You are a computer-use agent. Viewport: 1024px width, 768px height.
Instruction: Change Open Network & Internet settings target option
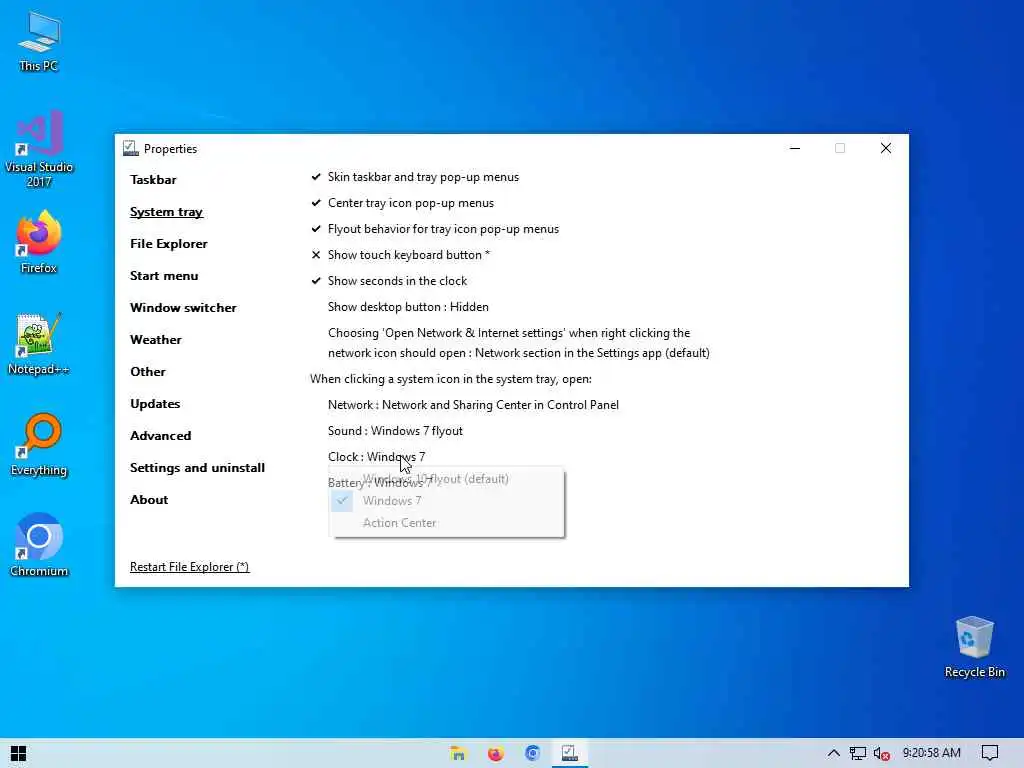point(519,343)
